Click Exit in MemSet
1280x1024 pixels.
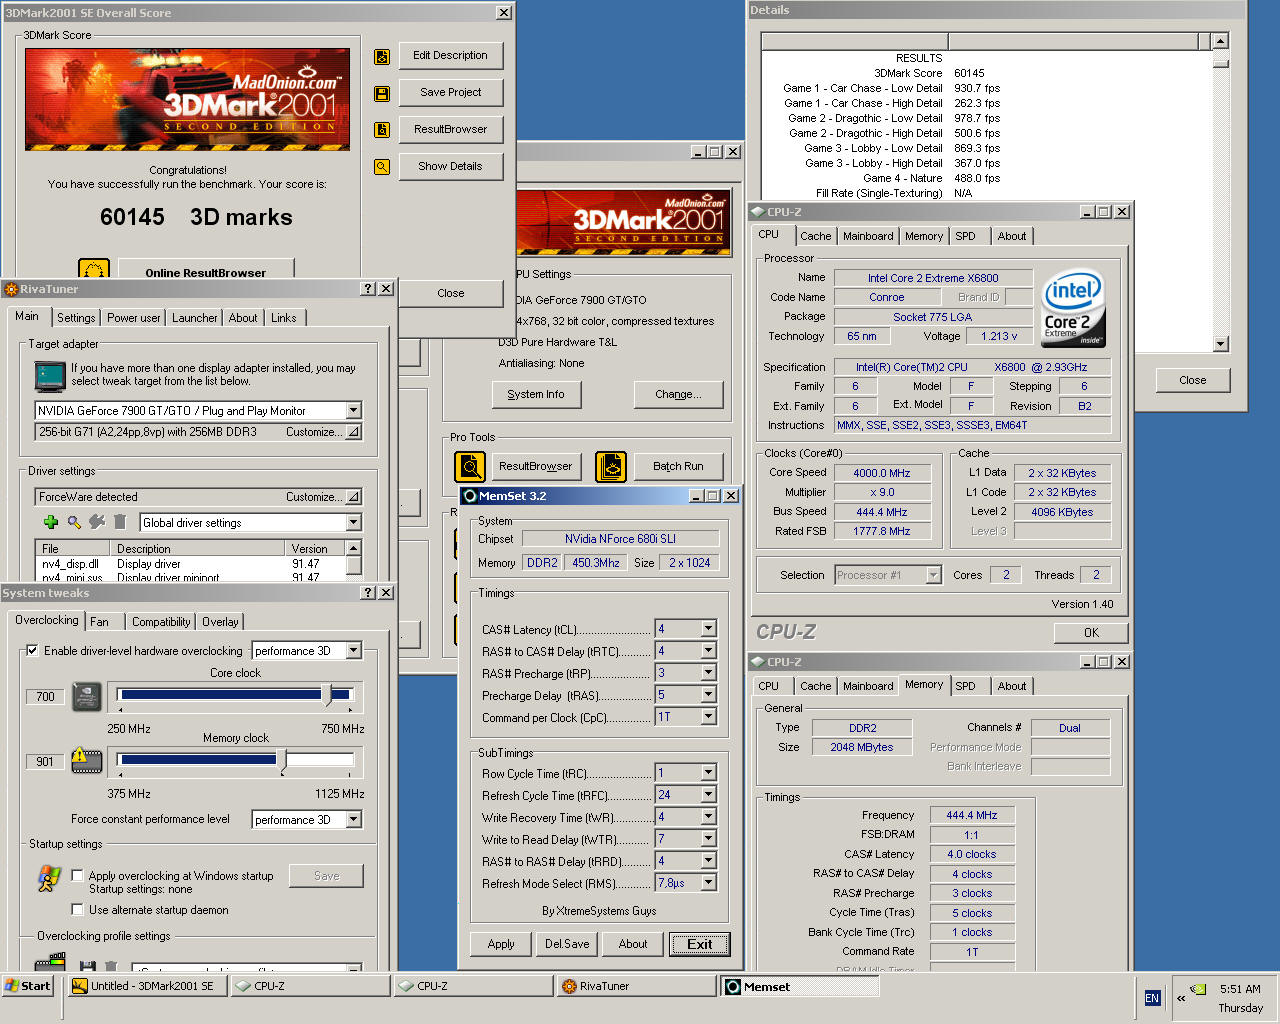[x=700, y=944]
